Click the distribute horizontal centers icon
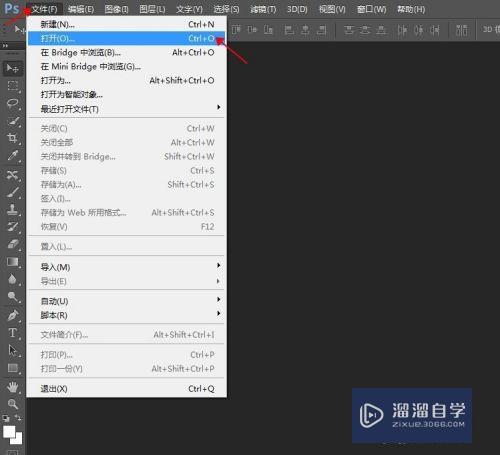Screen dimensions: 500x455 point(419,30)
